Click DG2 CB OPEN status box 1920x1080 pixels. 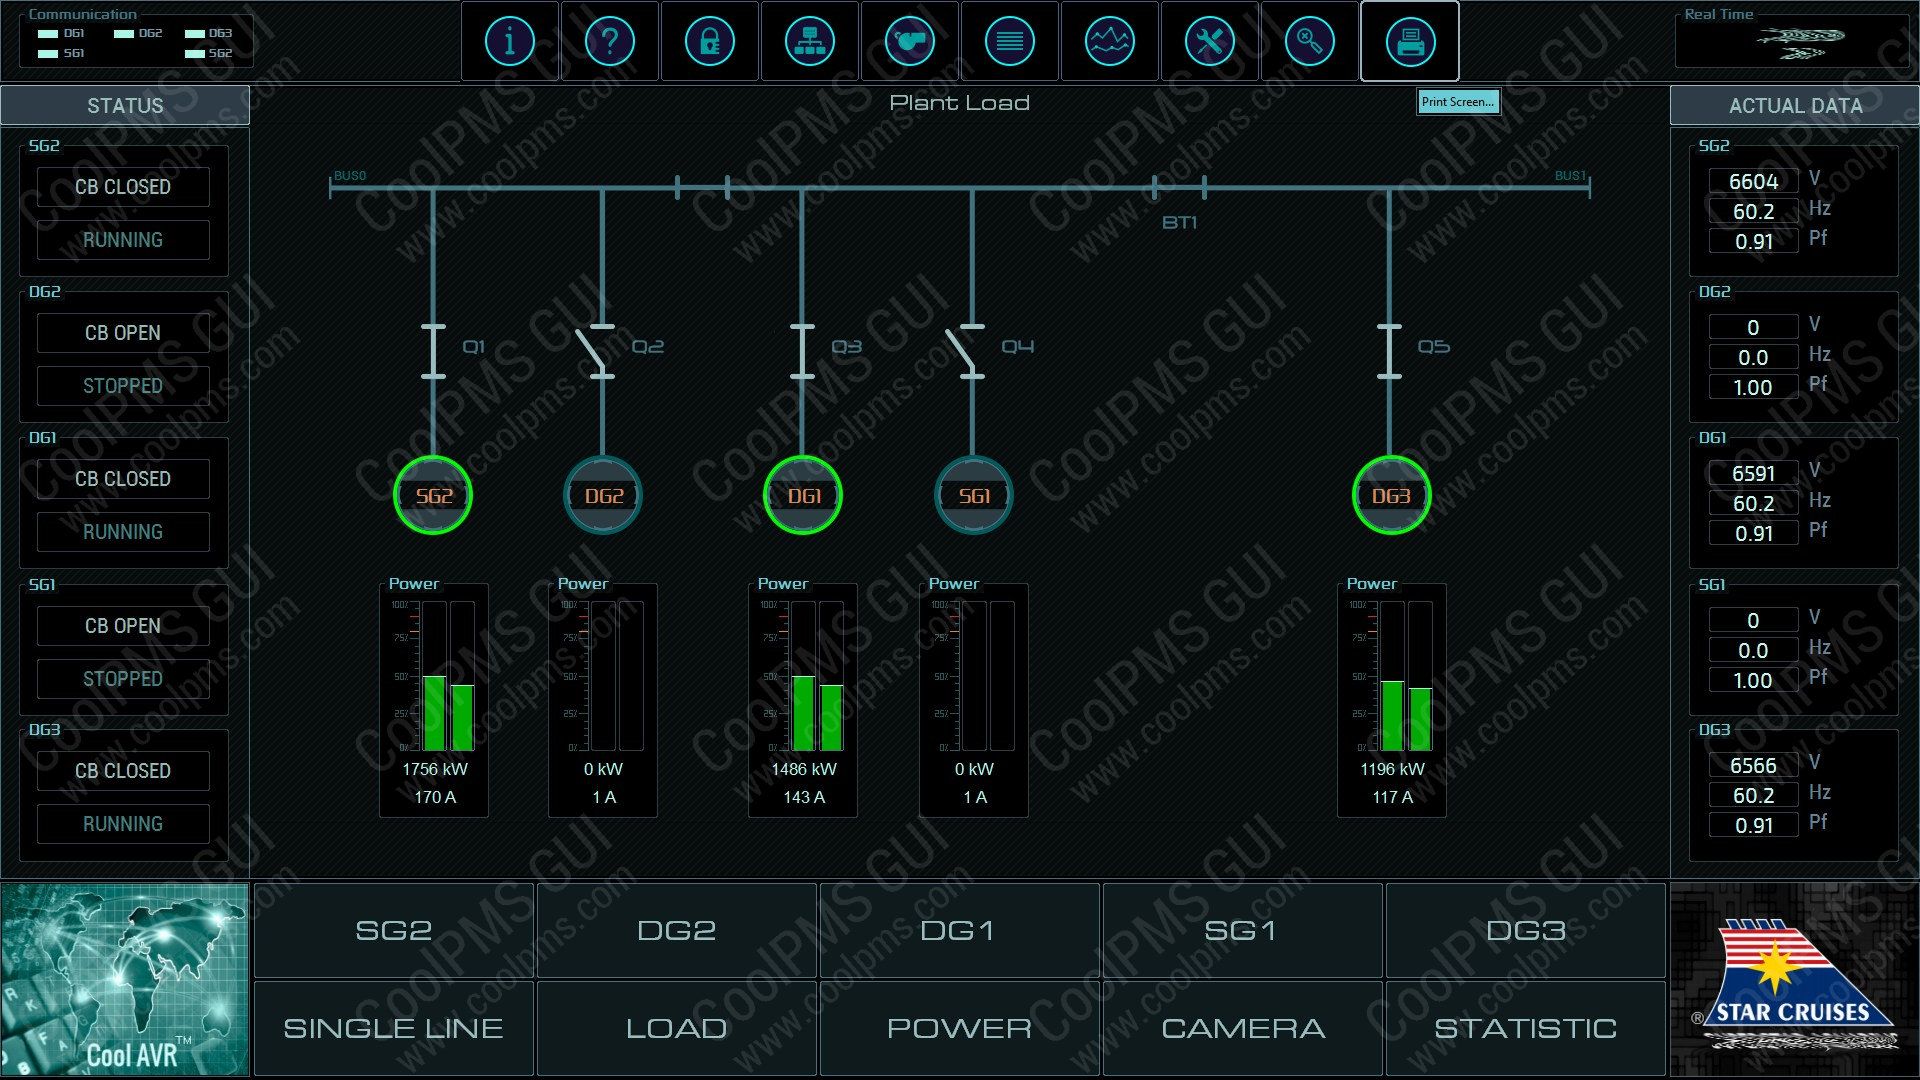pyautogui.click(x=123, y=333)
